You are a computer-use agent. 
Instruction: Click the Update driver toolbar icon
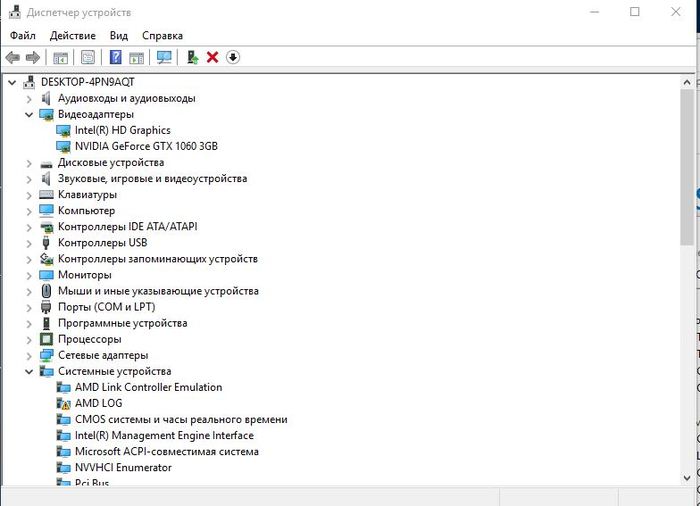point(192,58)
